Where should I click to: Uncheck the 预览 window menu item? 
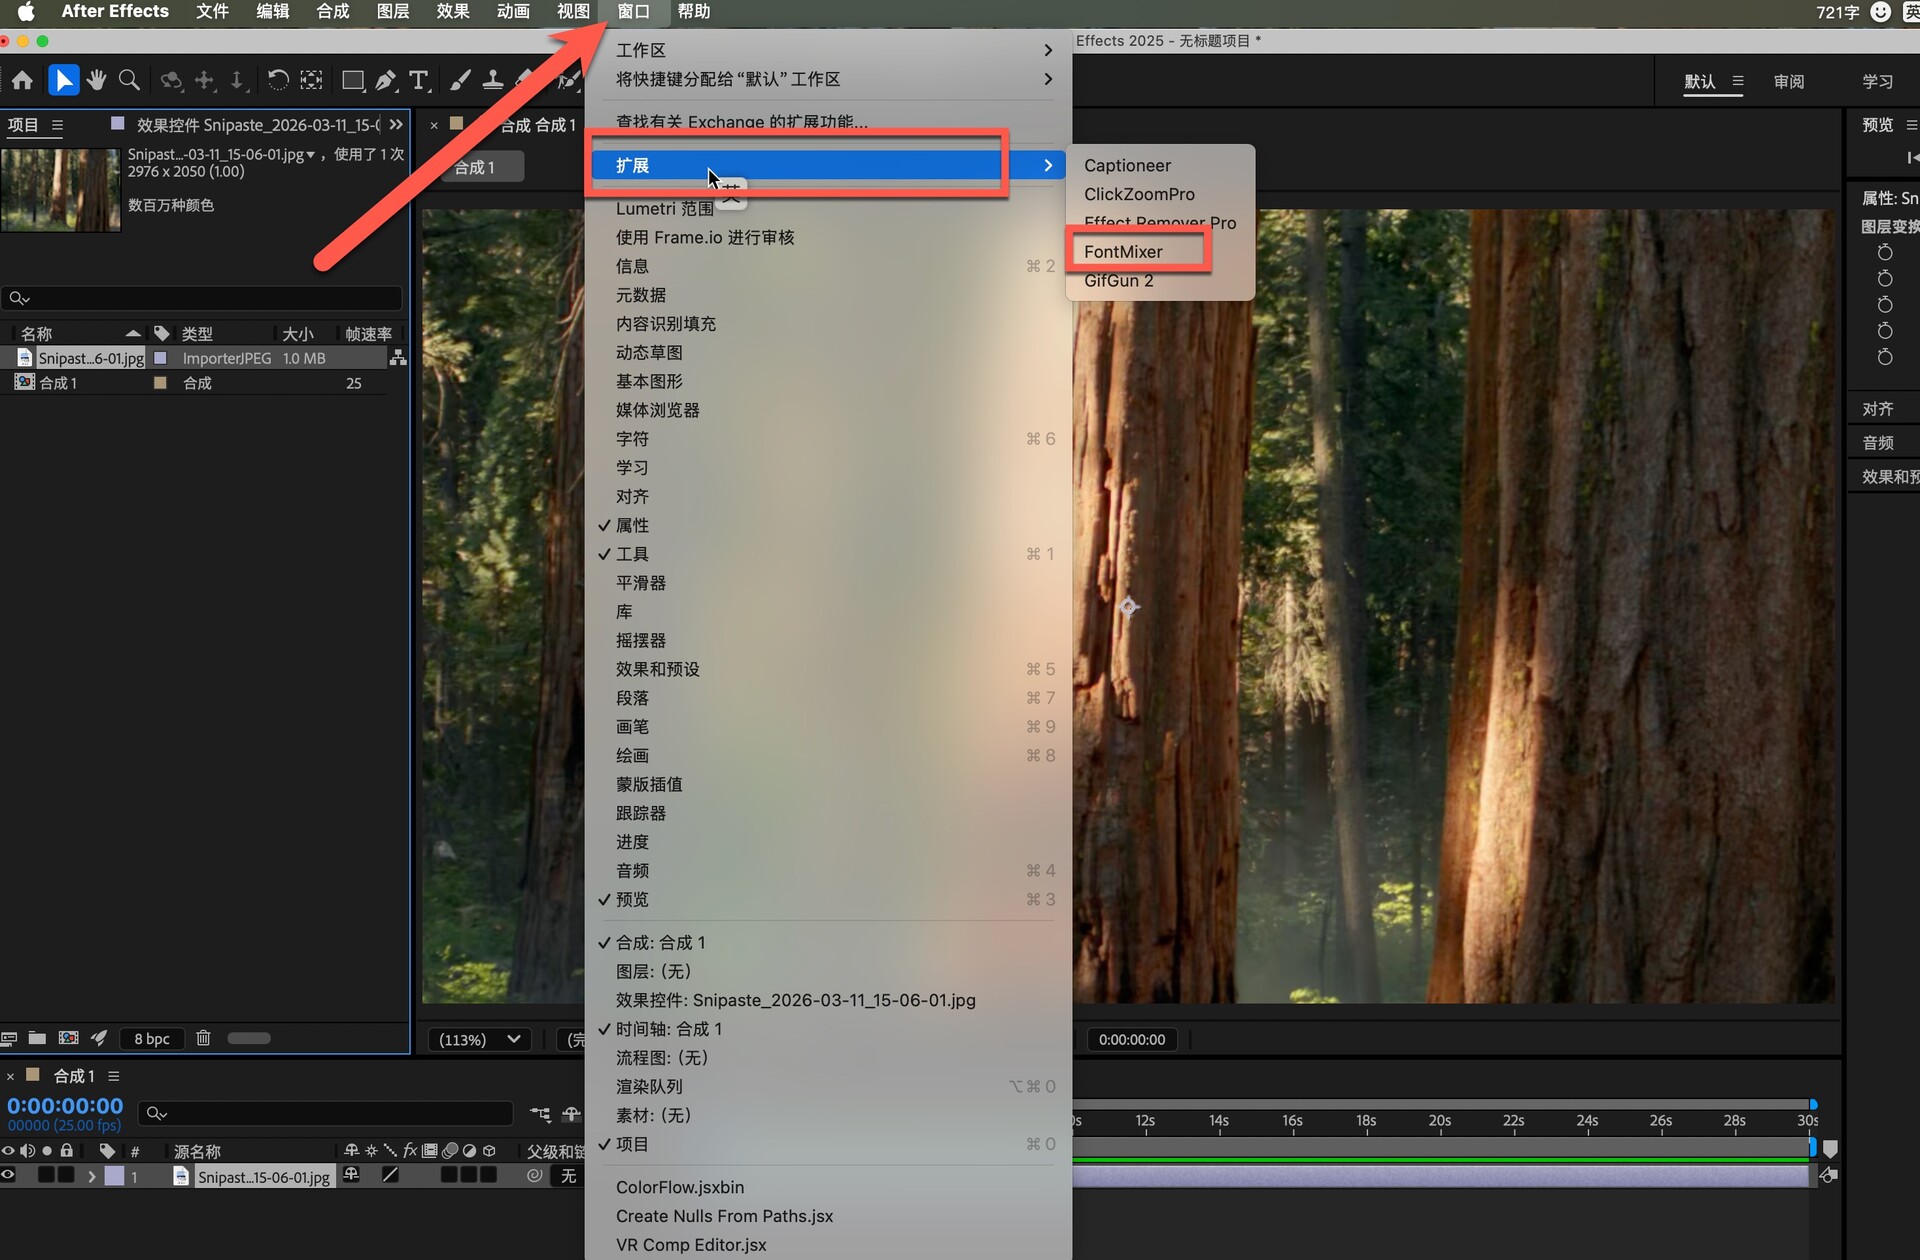tap(632, 899)
